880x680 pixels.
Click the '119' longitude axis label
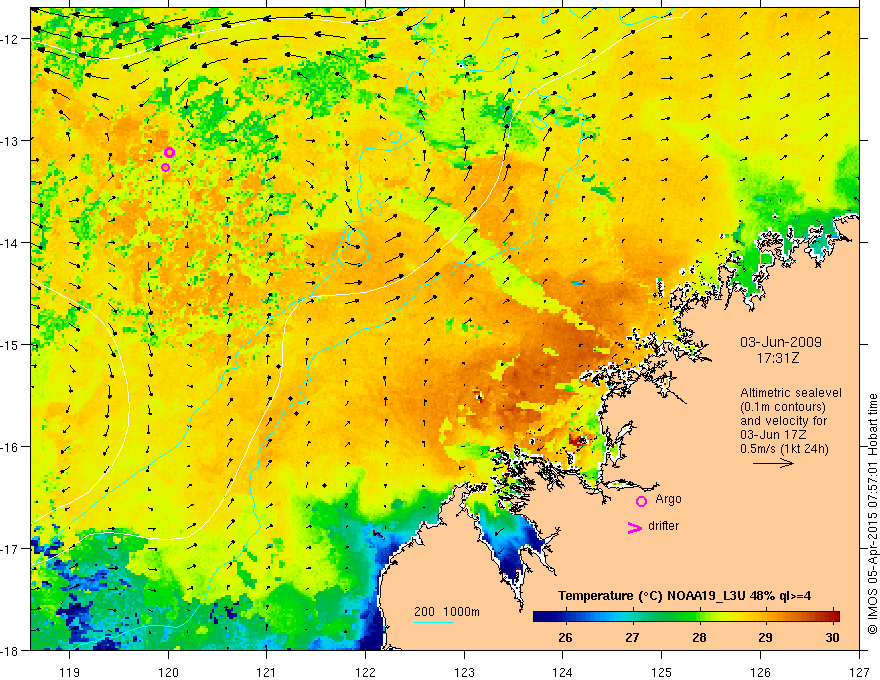pos(70,672)
